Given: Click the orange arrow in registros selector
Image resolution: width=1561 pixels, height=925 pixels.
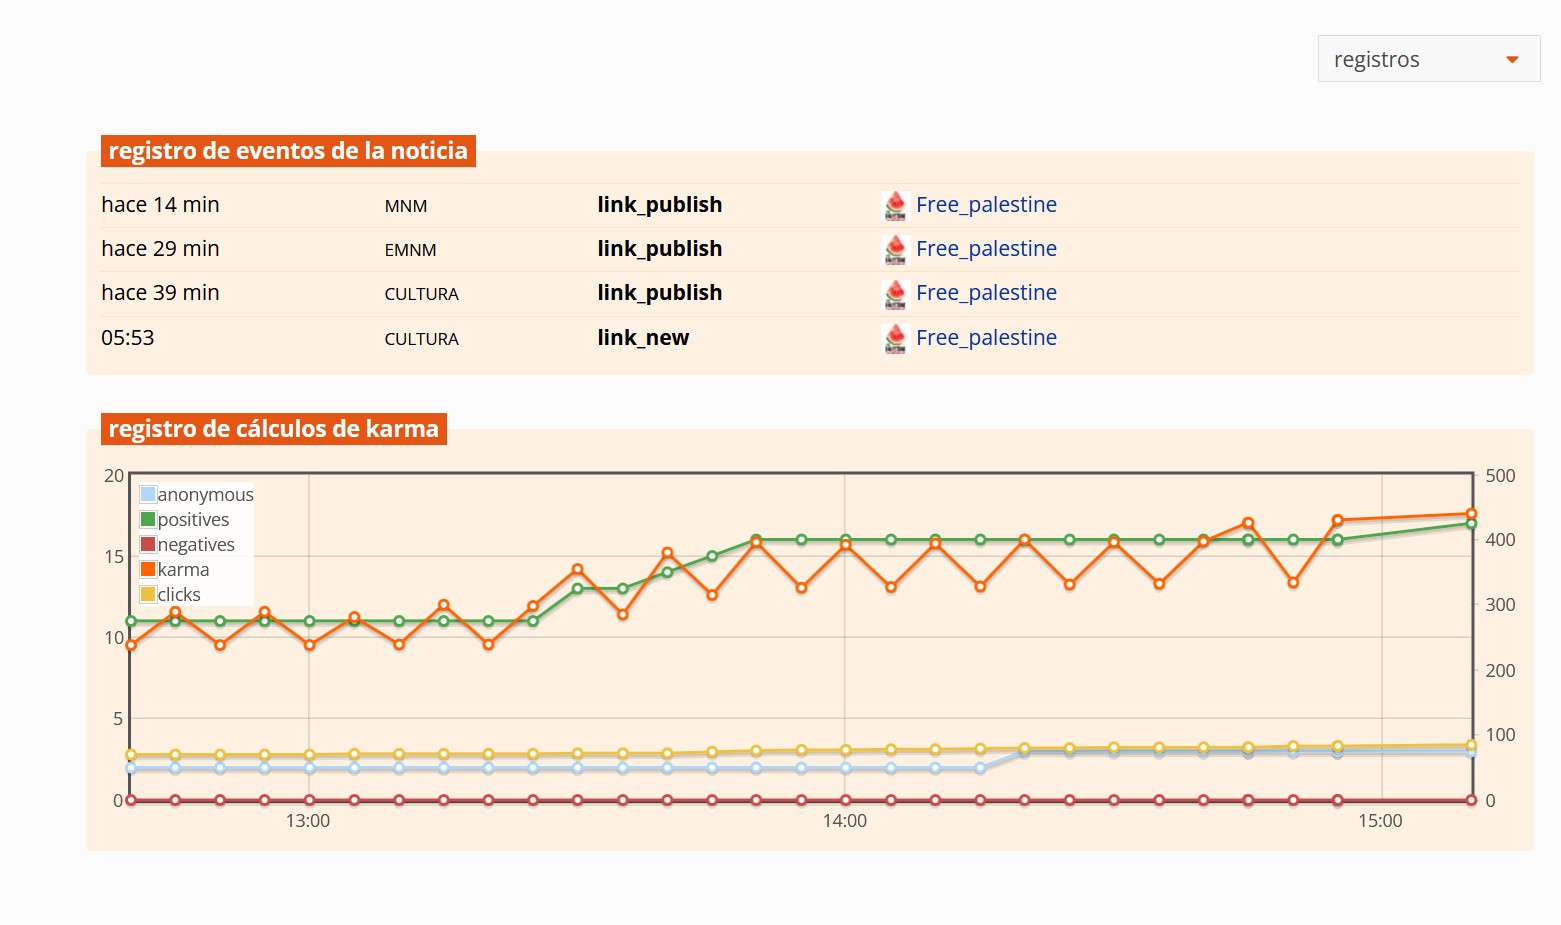Looking at the screenshot, I should tap(1512, 60).
